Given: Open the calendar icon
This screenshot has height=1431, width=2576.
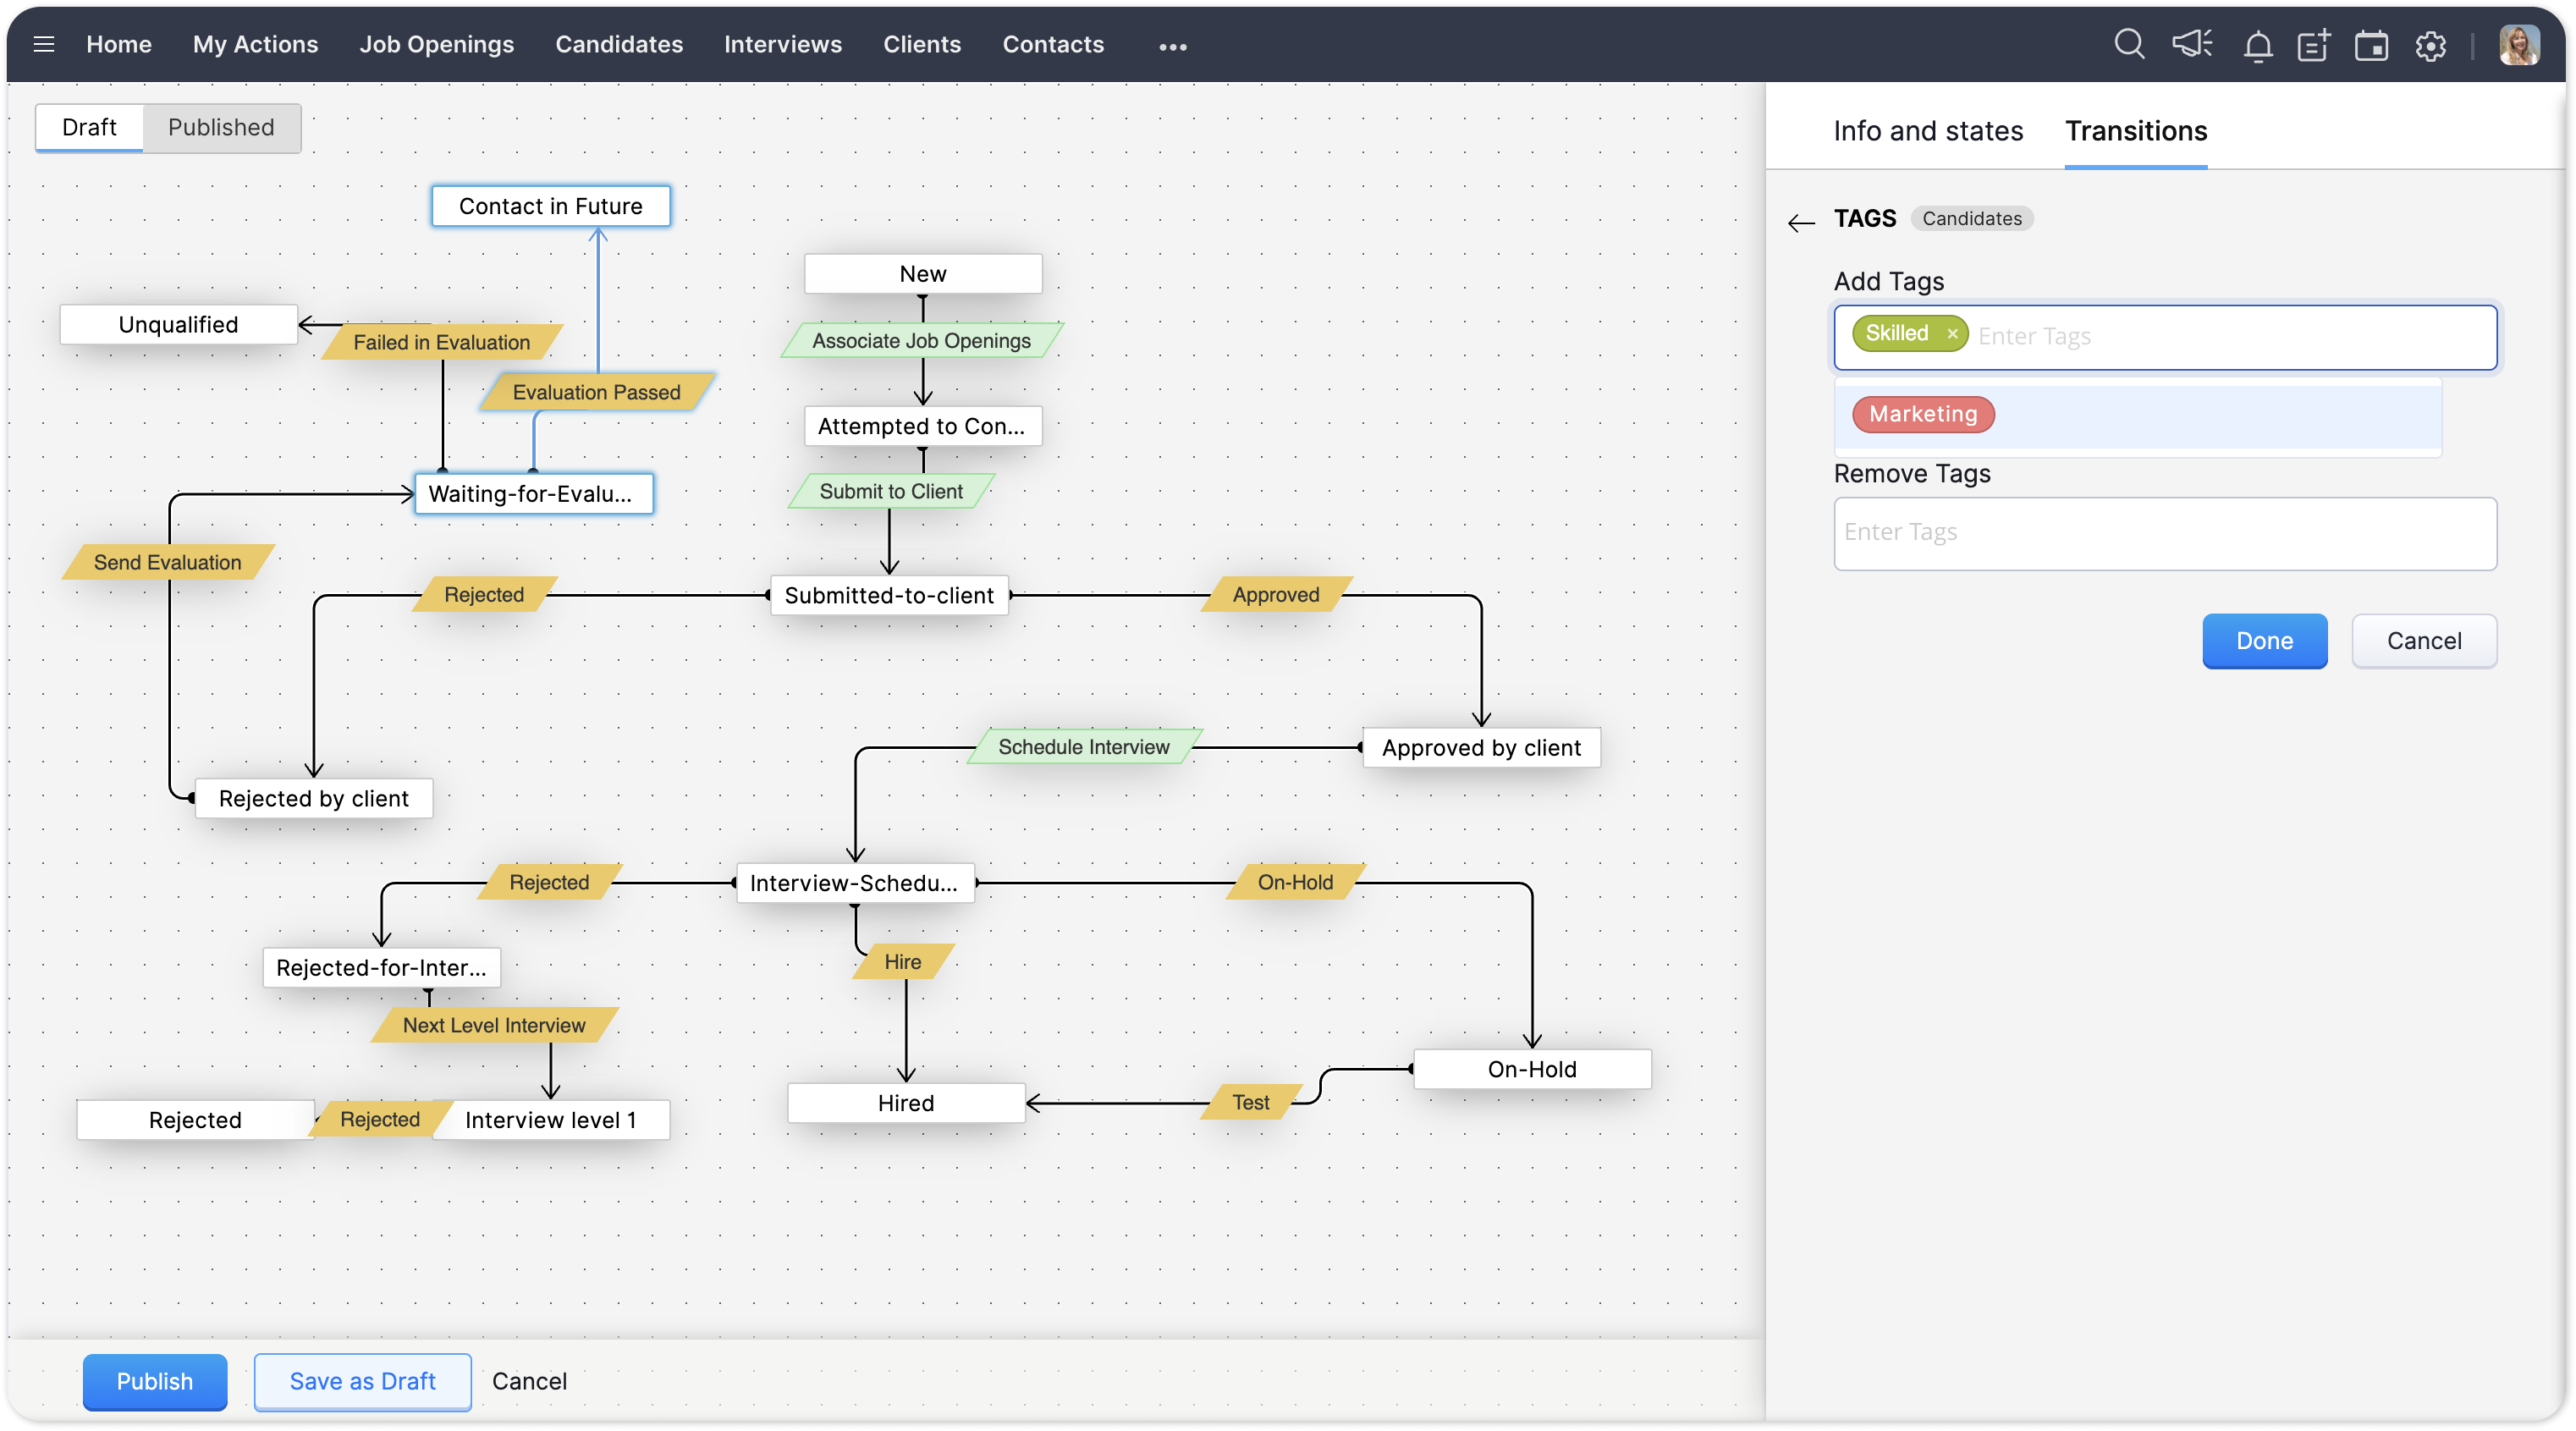Looking at the screenshot, I should click(x=2371, y=46).
